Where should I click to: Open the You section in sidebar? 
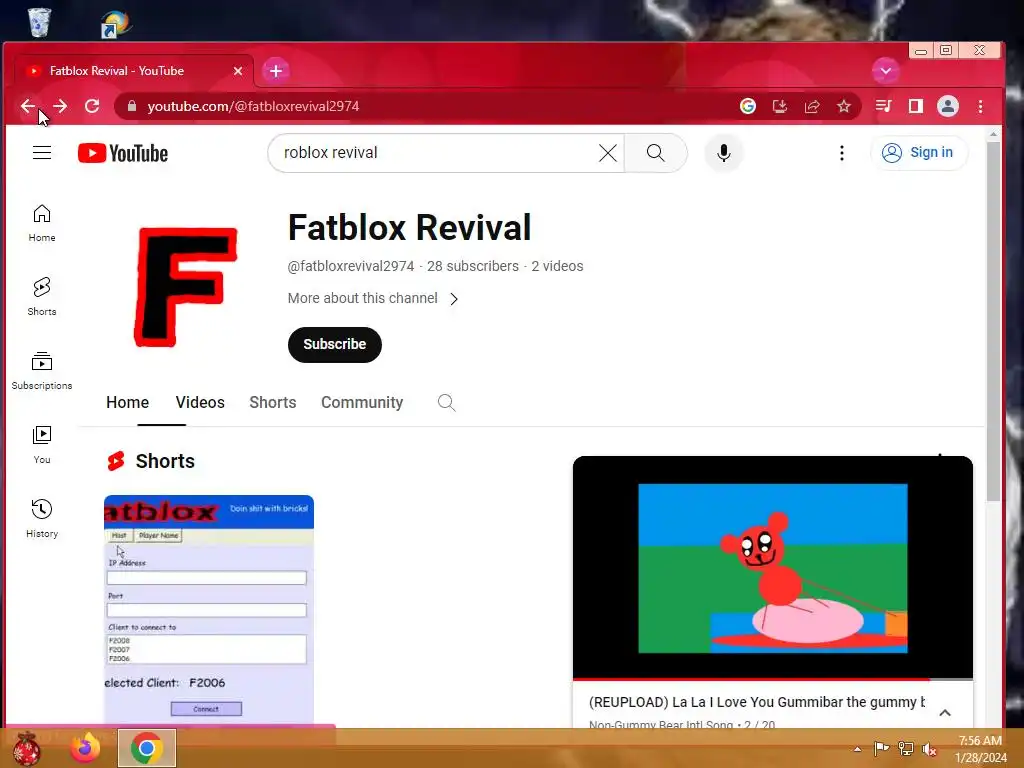[x=42, y=445]
